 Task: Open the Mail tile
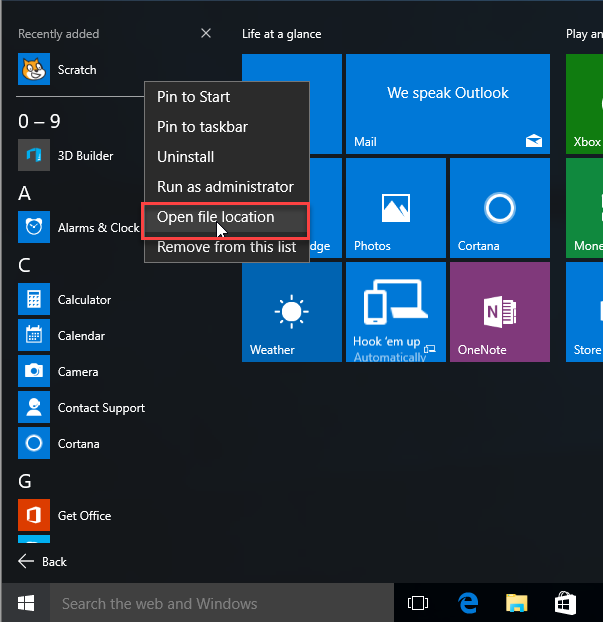point(448,104)
